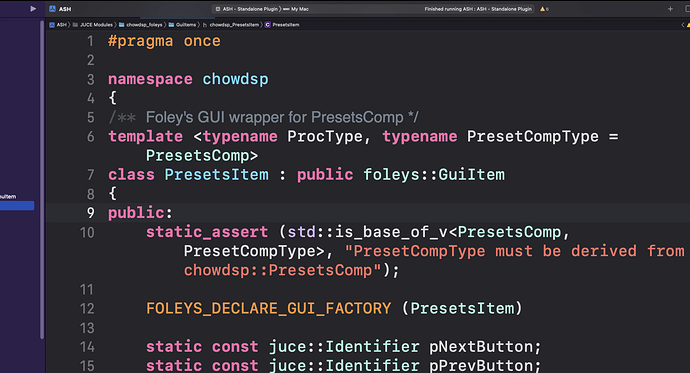Open the PresetsItem class symbol in jump bar
Viewport: 690px width, 373px height.
[x=282, y=25]
